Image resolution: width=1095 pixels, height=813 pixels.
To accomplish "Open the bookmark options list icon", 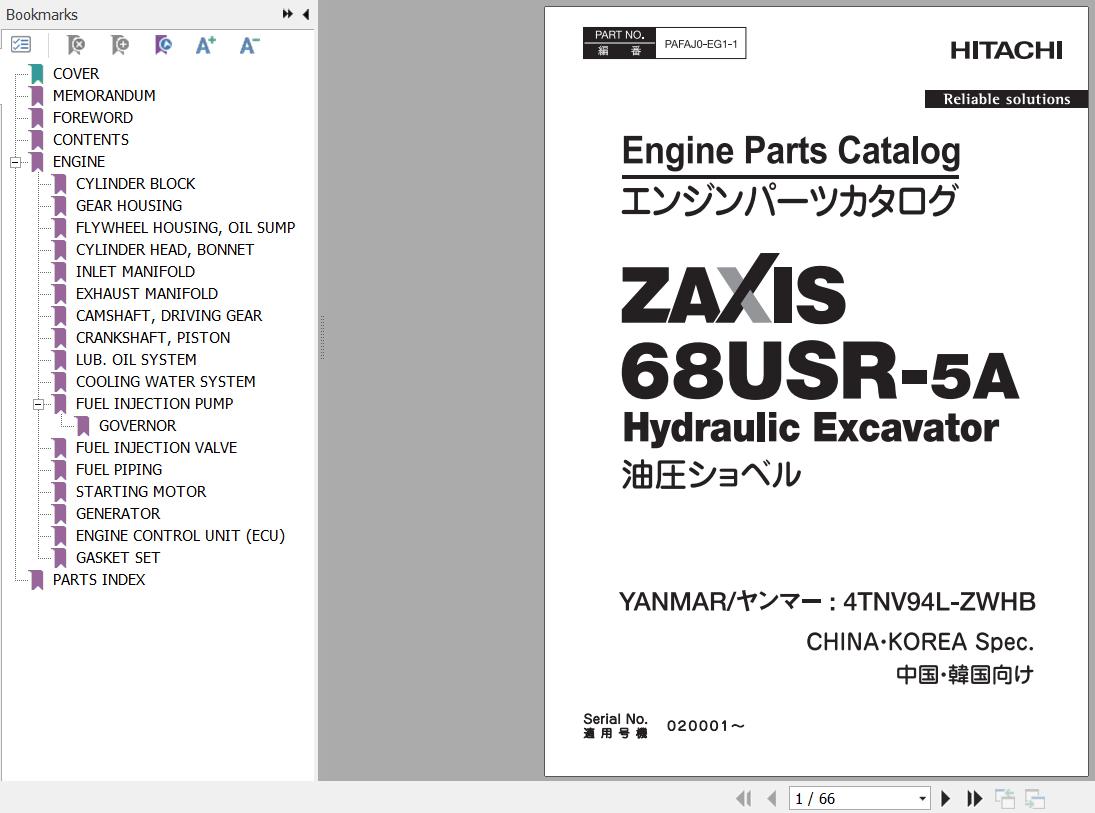I will [x=21, y=45].
